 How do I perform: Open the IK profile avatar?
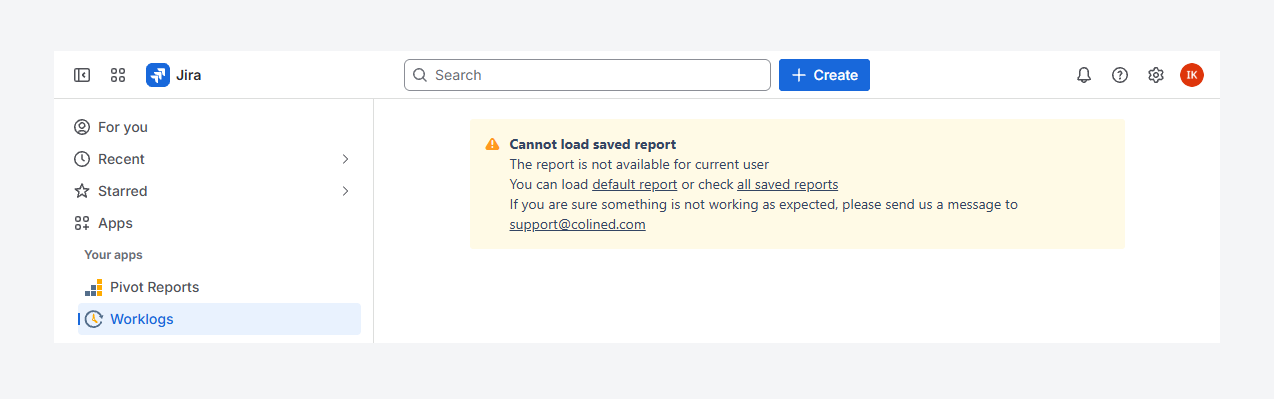coord(1192,75)
